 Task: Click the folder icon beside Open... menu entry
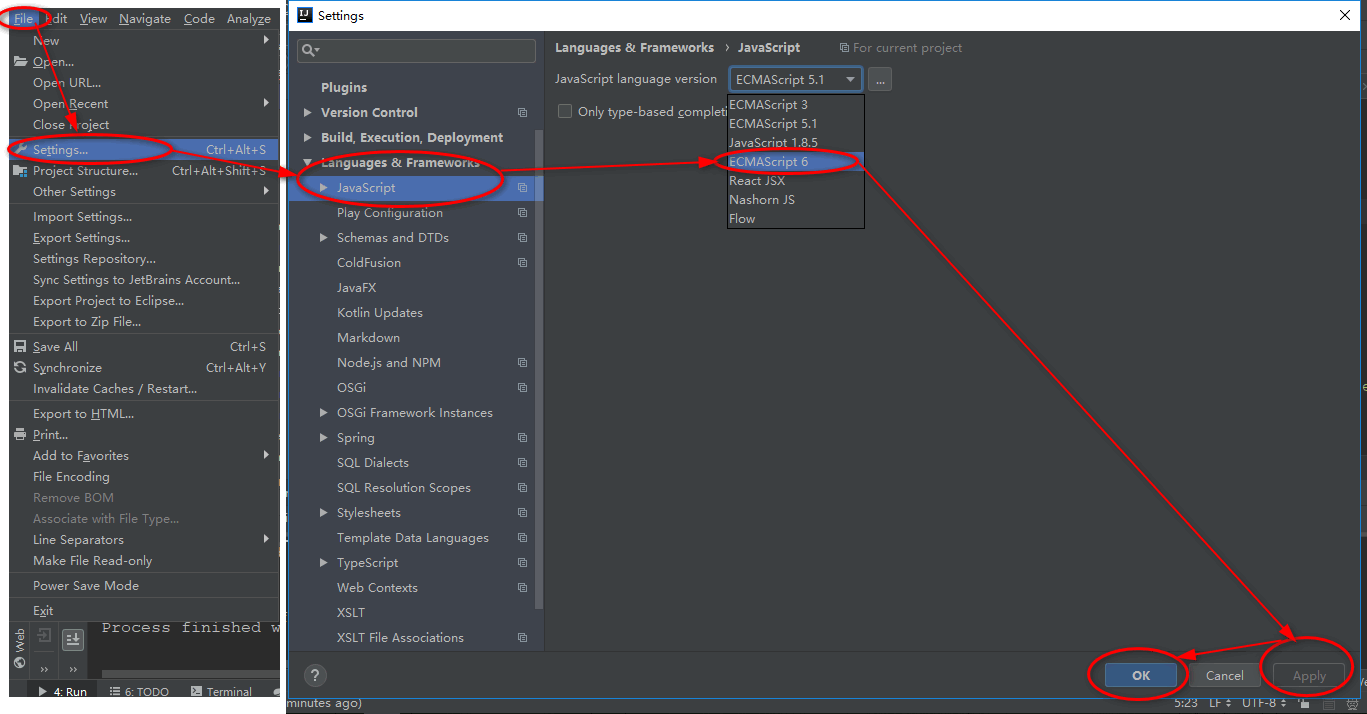click(x=21, y=62)
